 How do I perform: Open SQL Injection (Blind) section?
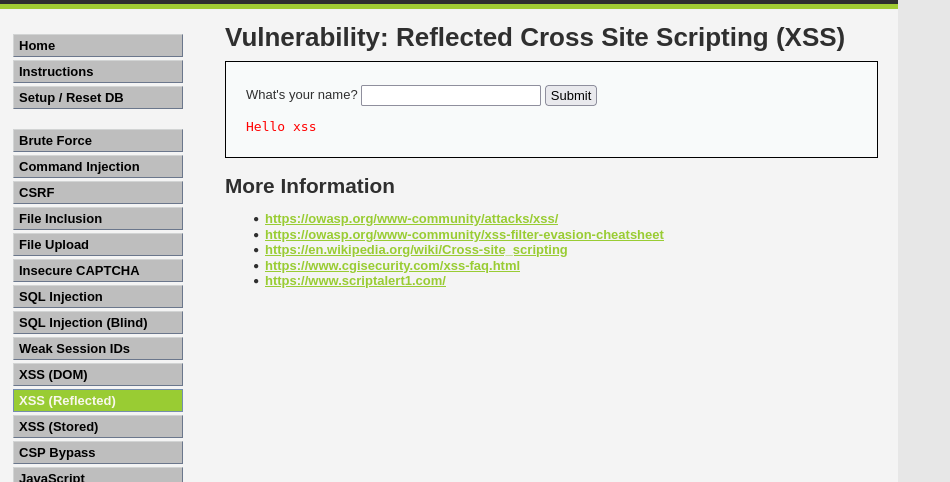(x=97, y=323)
